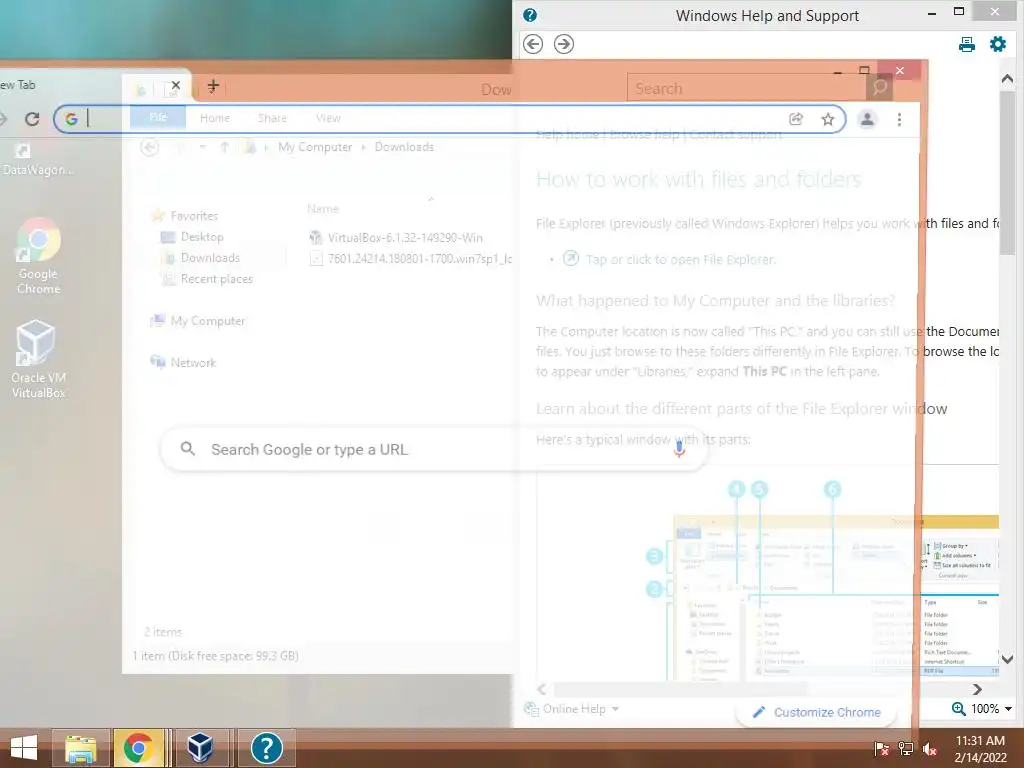Go back in Windows Help and Support

coord(533,44)
